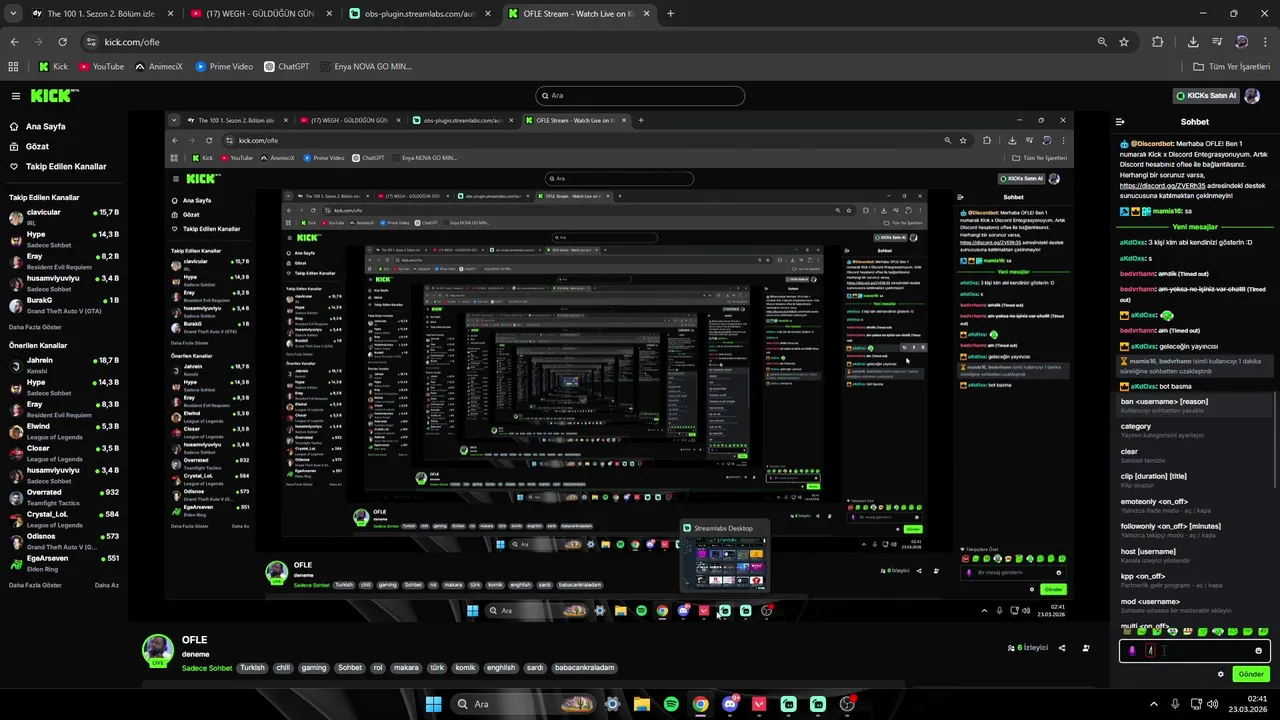This screenshot has width=1280, height=720.
Task: Open Chrome tab search dropdown arrow
Action: click(x=13, y=14)
